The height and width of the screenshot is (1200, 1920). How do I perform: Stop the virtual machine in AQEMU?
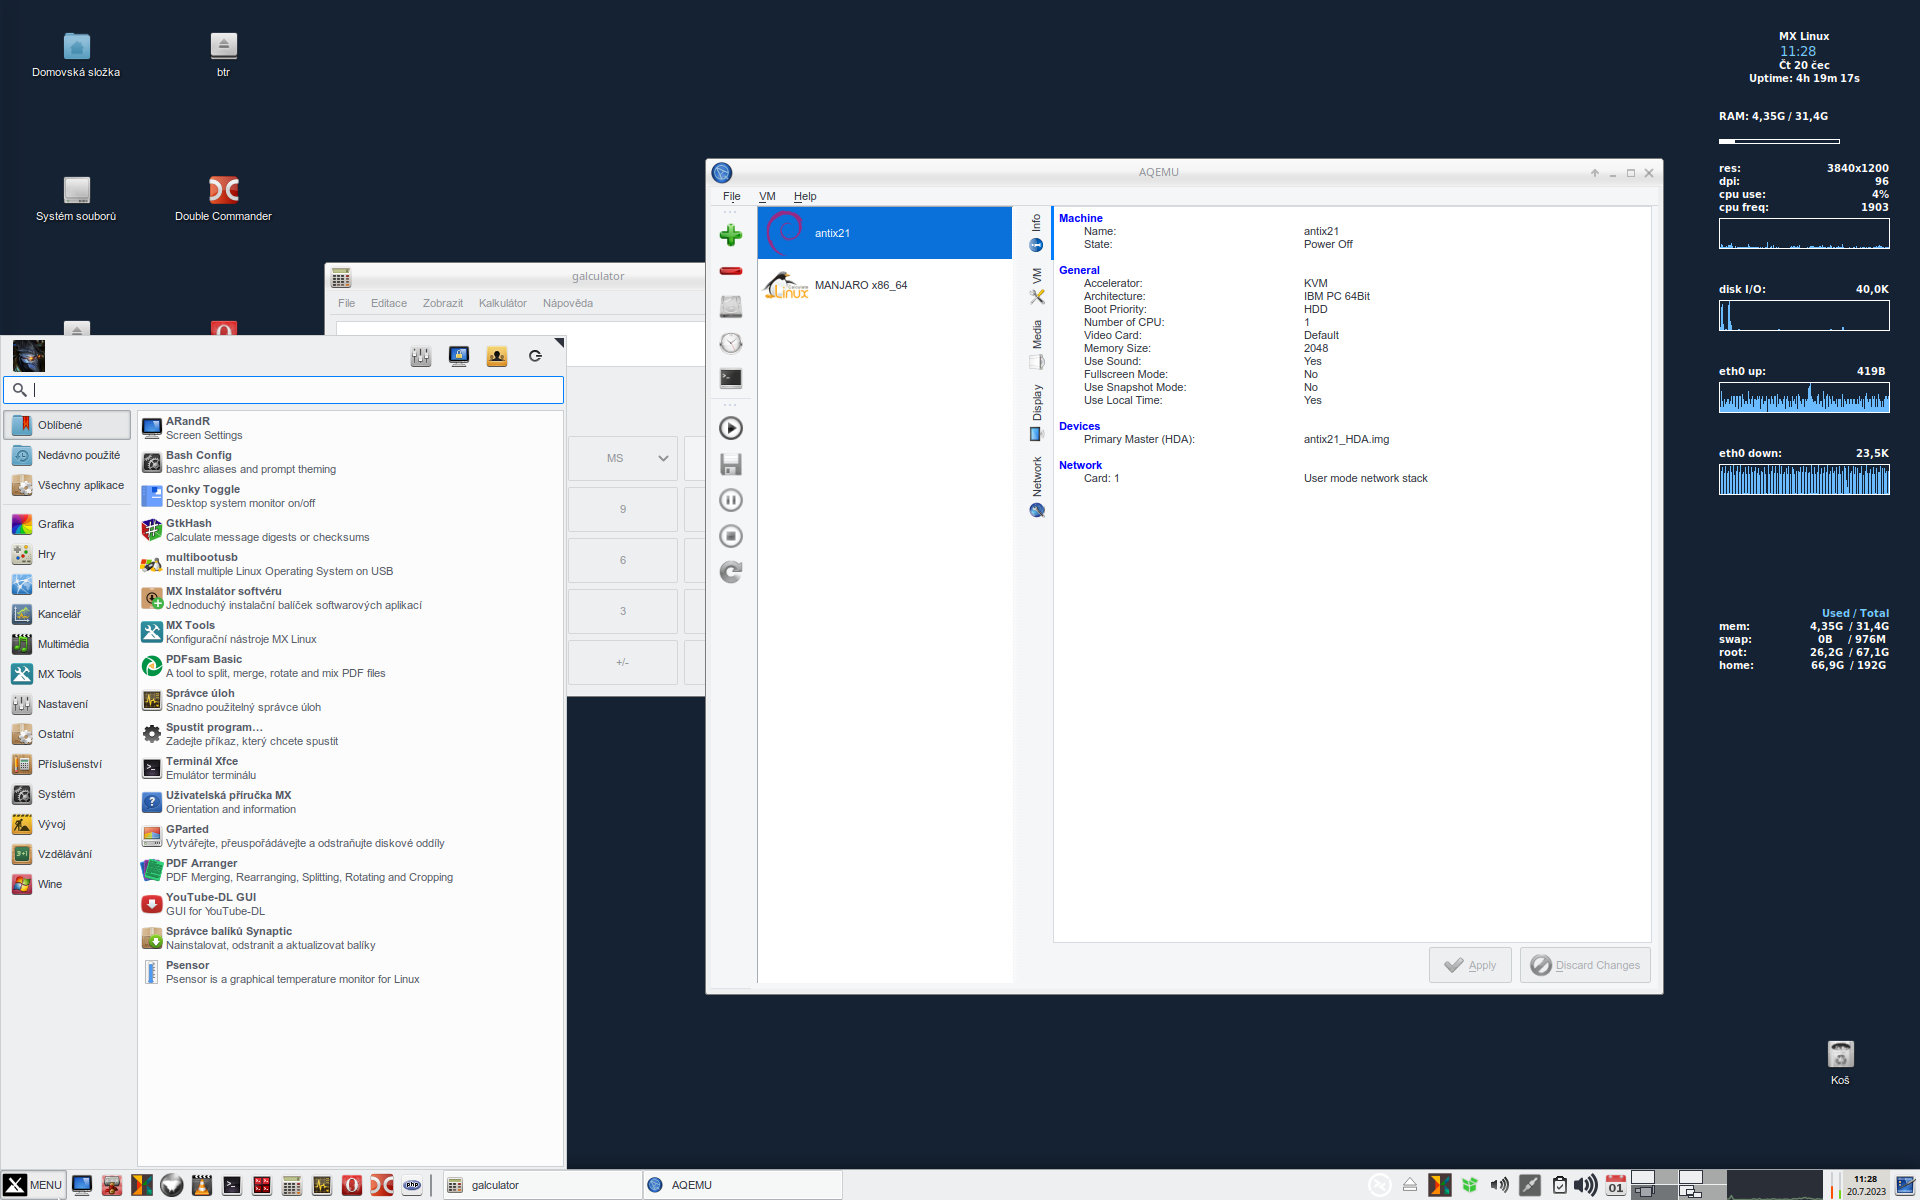(731, 536)
